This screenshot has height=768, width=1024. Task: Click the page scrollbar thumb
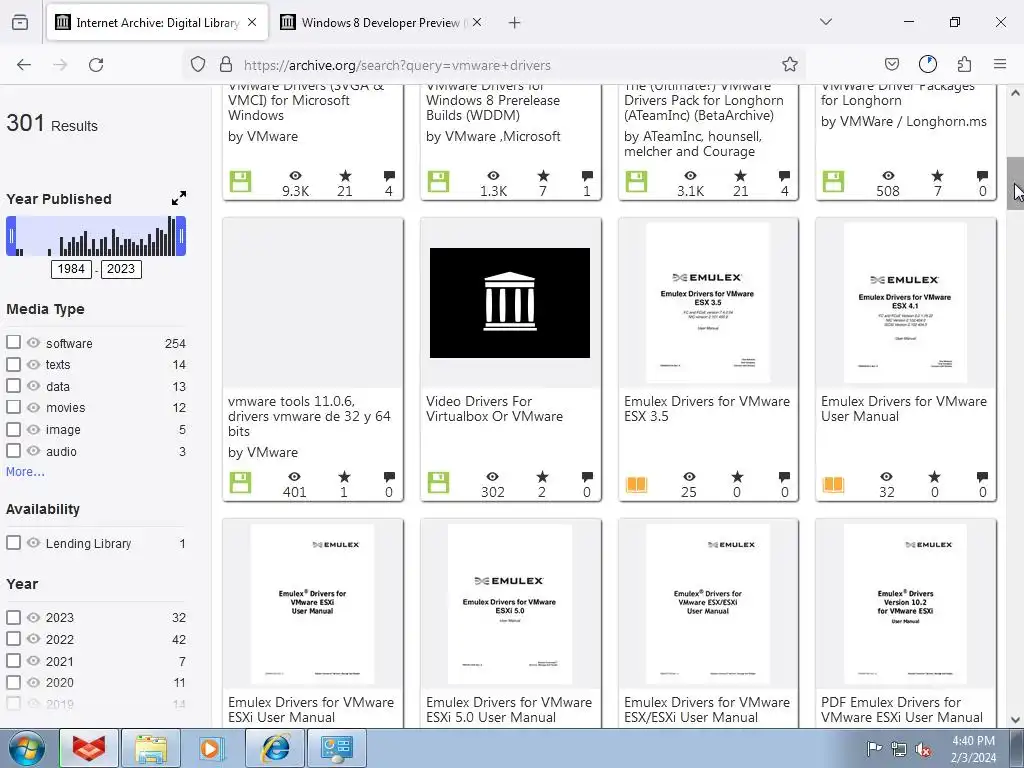pos(1015,183)
